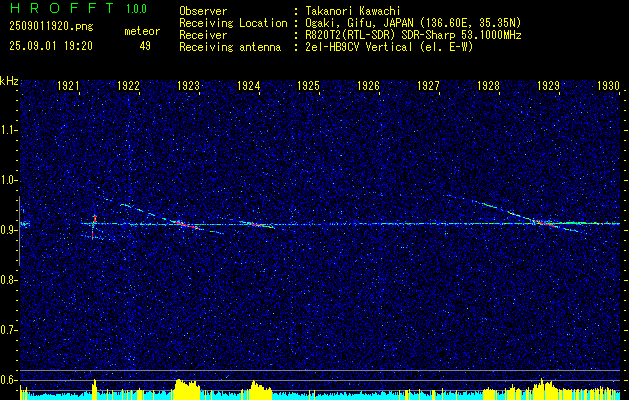Image resolution: width=629 pixels, height=400 pixels.
Task: Click the HROFFT title text
Action: [x=61, y=8]
